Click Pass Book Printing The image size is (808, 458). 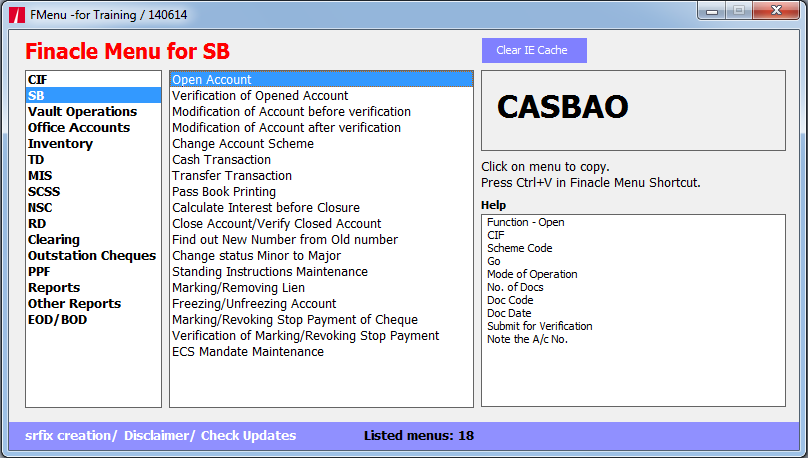tap(322, 192)
